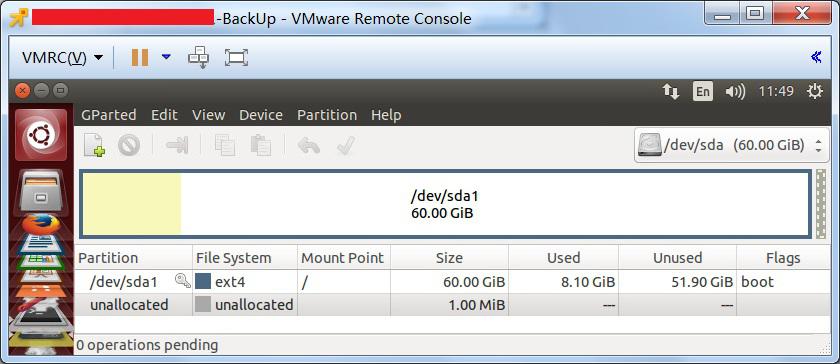Click the yellow used-space area of sda1
The height and width of the screenshot is (364, 840).
click(132, 204)
